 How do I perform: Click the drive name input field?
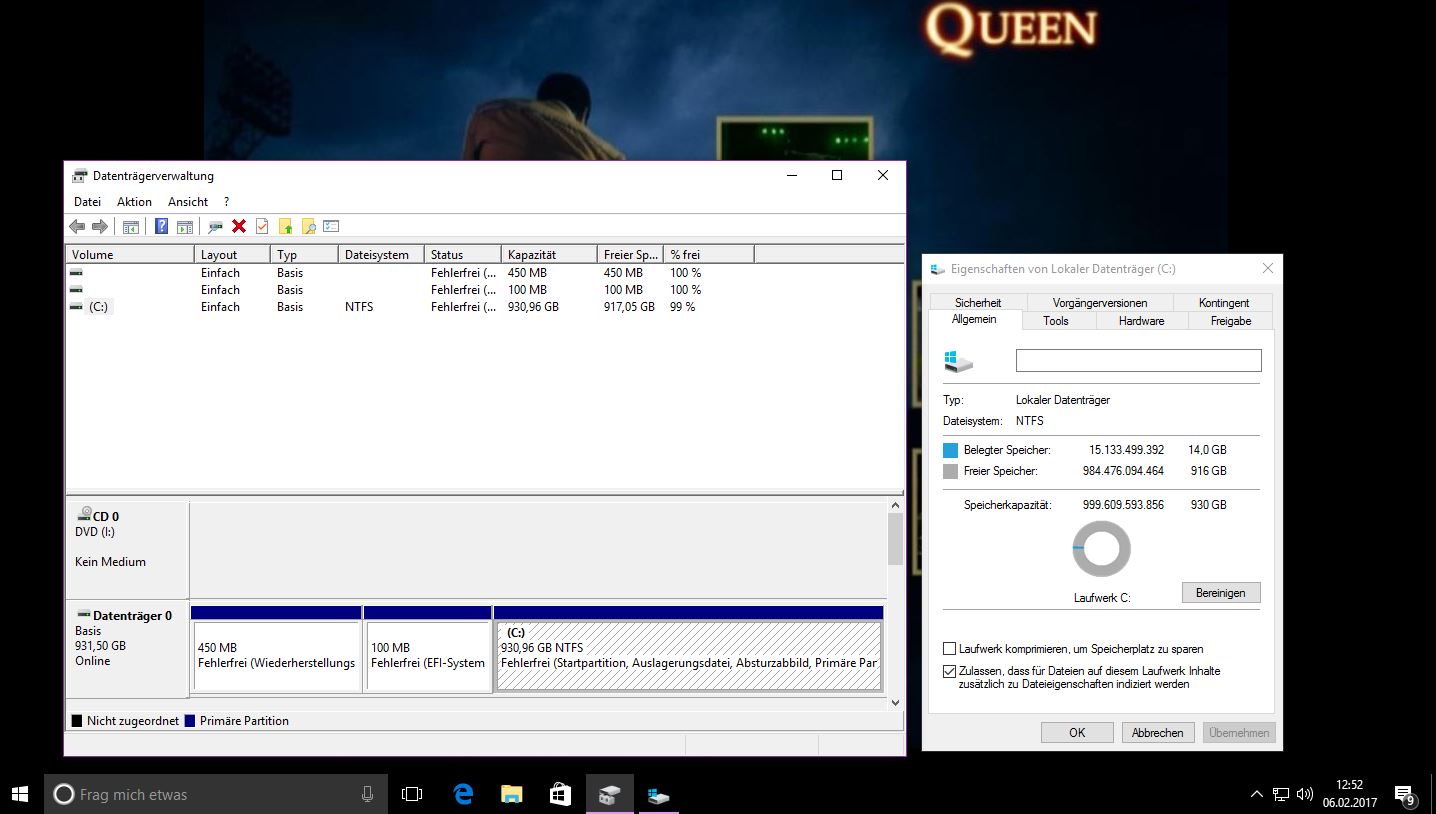tap(1139, 361)
